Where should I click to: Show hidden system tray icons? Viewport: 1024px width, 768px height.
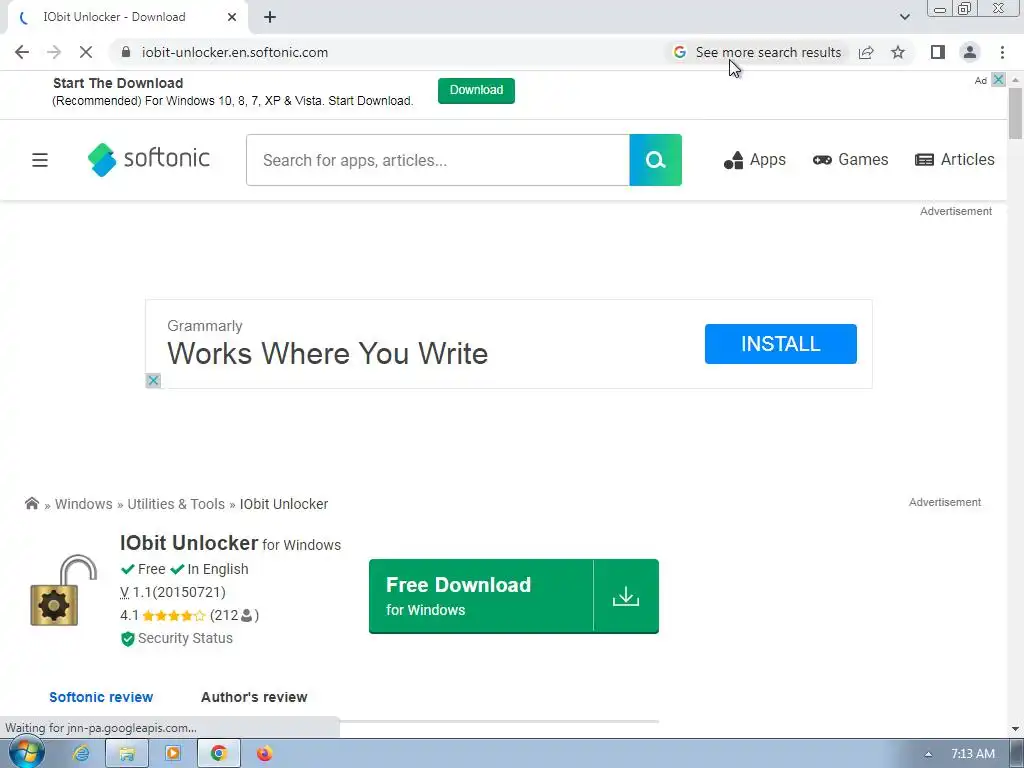[x=928, y=754]
